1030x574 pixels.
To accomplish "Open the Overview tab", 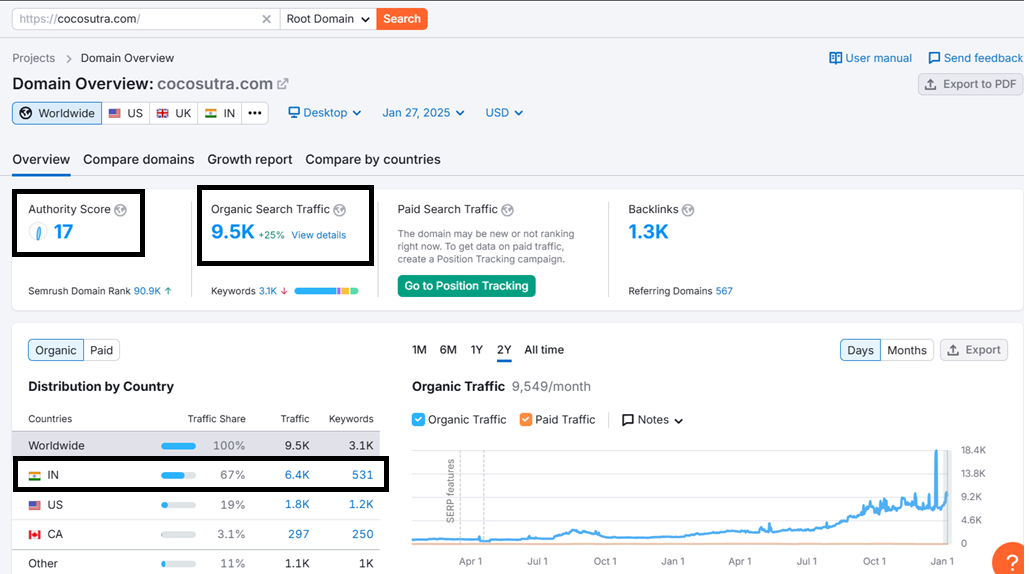I will point(41,160).
